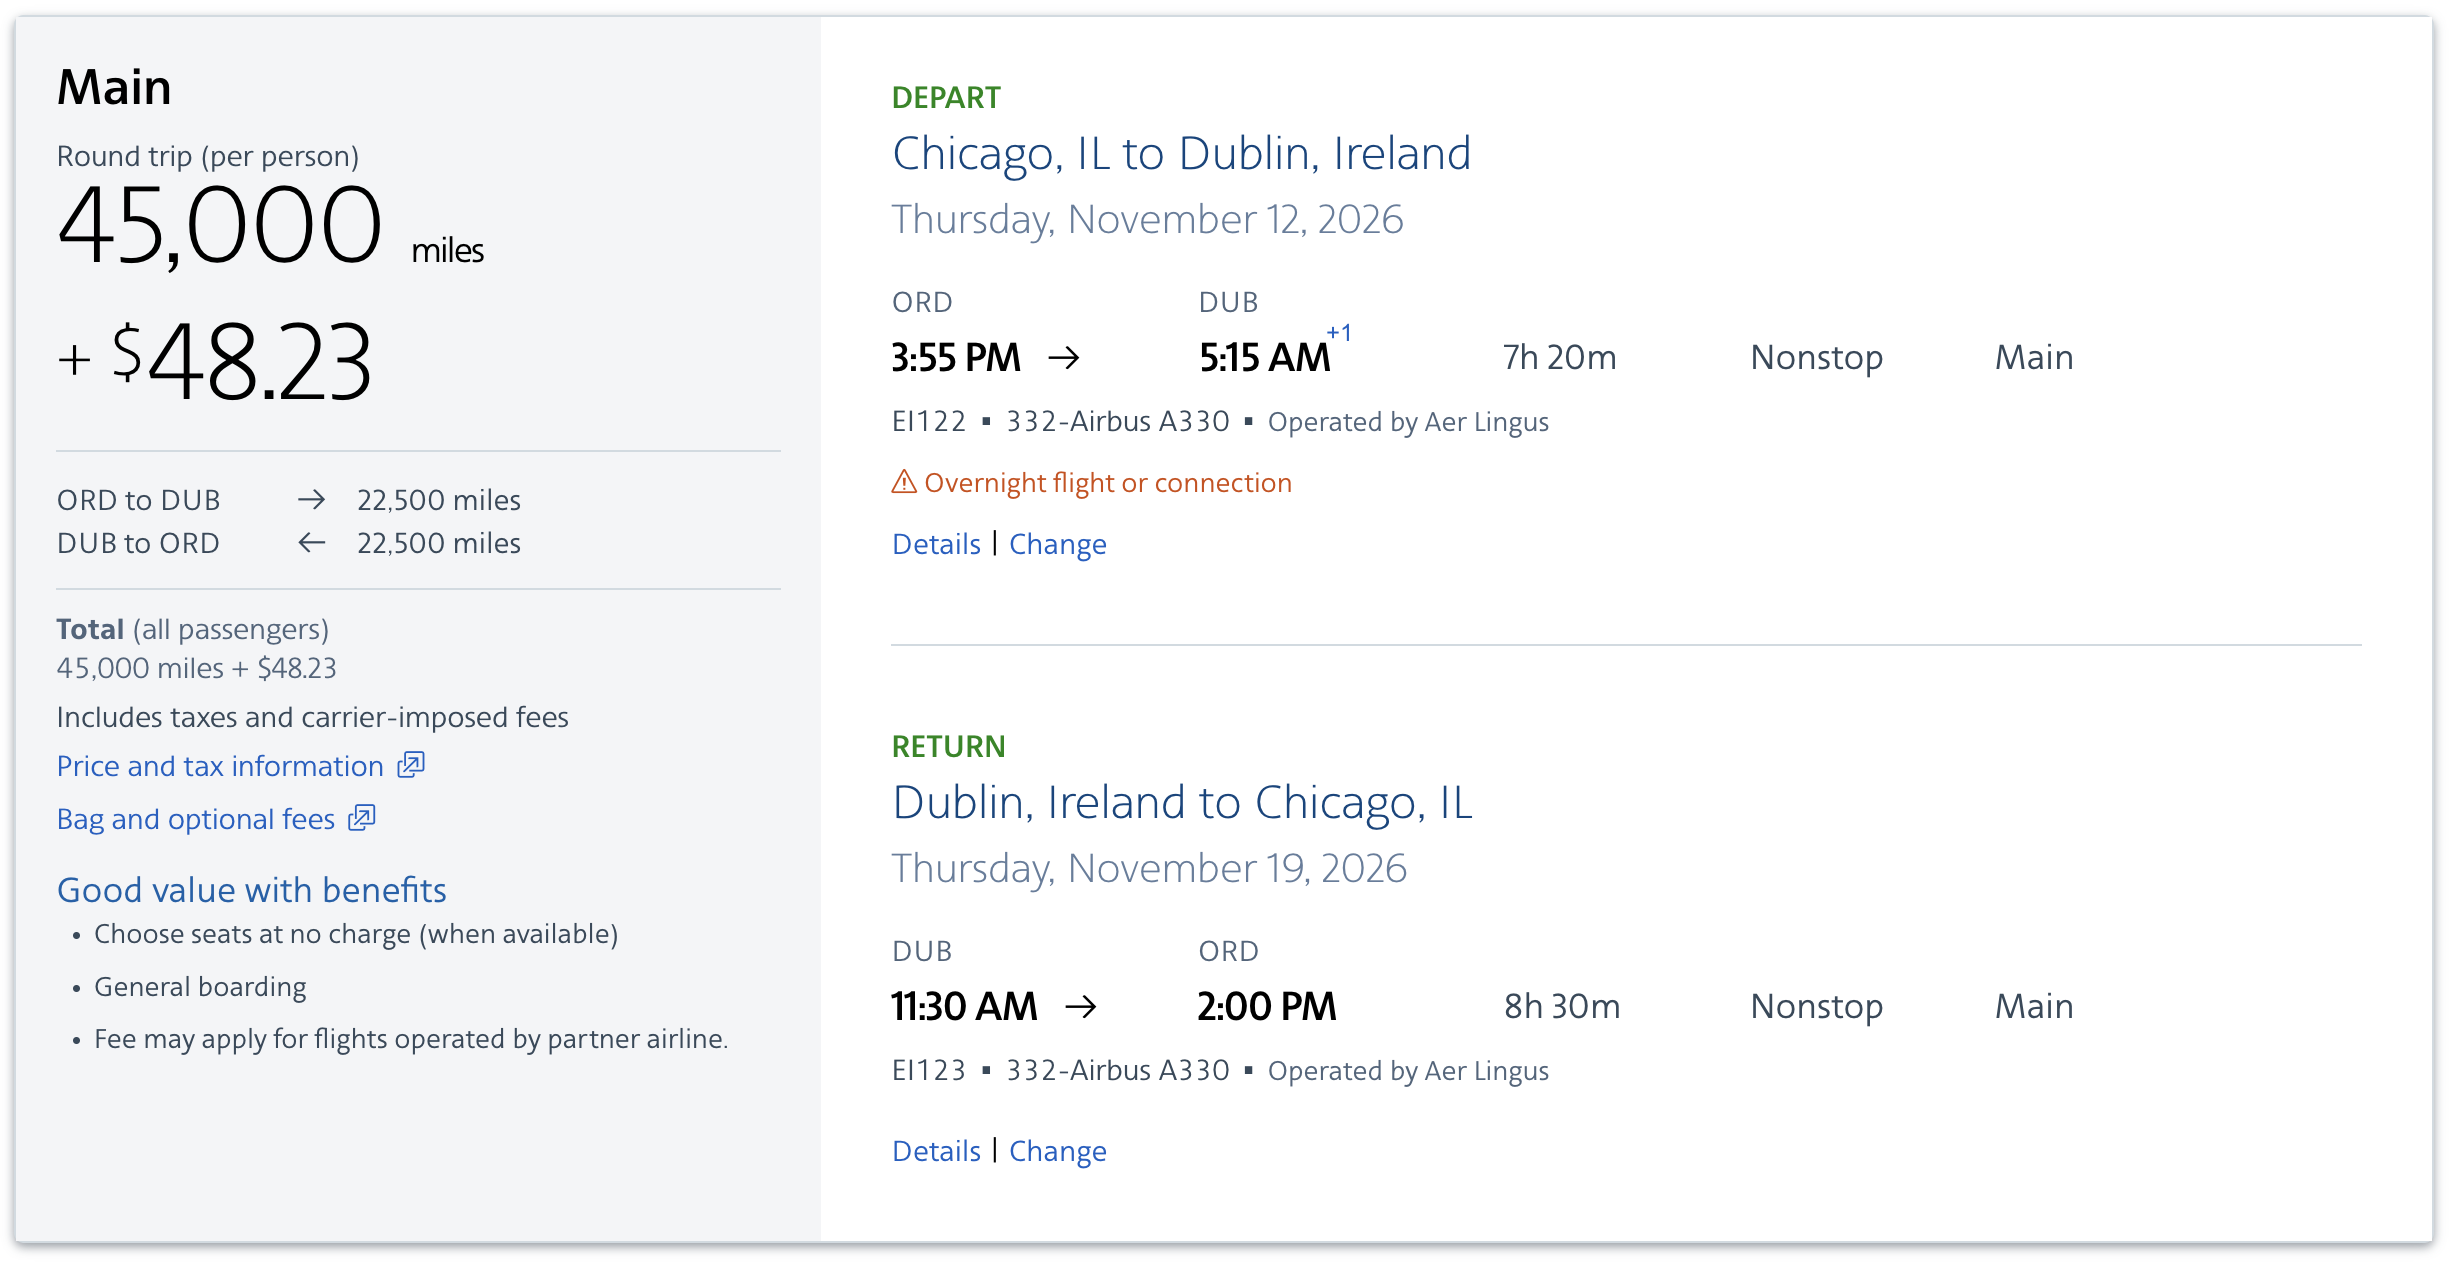Click the RETURN section label
The height and width of the screenshot is (1266, 2454).
948,747
